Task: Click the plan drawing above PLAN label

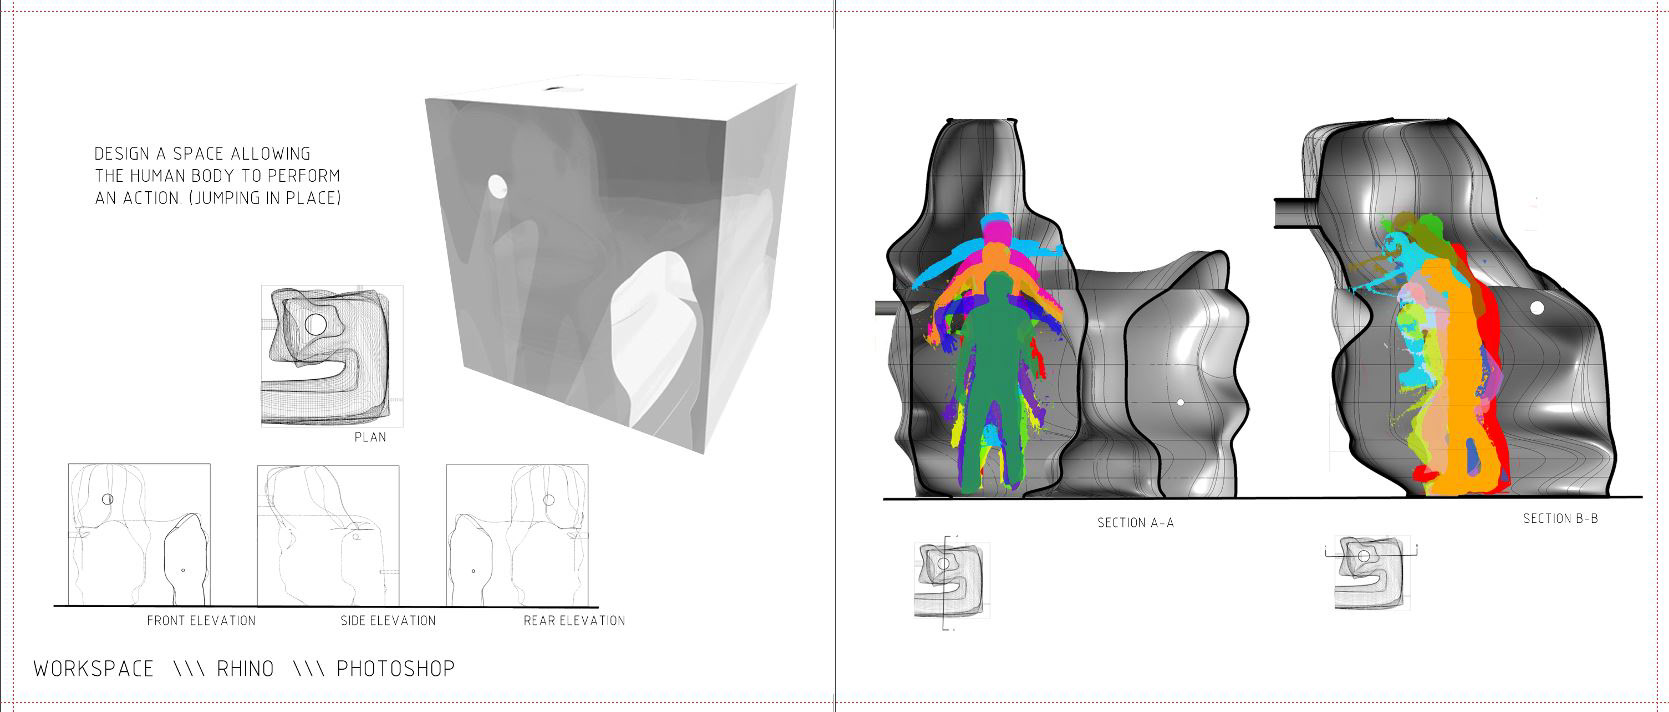Action: point(332,356)
